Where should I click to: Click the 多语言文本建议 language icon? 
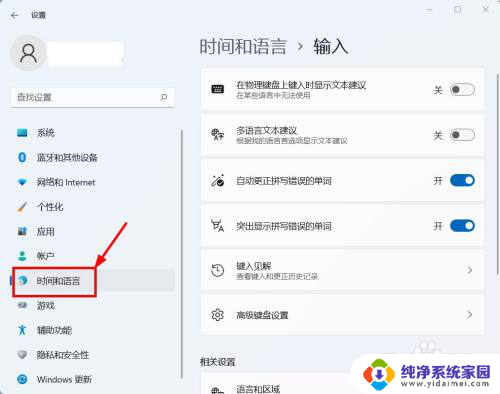point(218,134)
